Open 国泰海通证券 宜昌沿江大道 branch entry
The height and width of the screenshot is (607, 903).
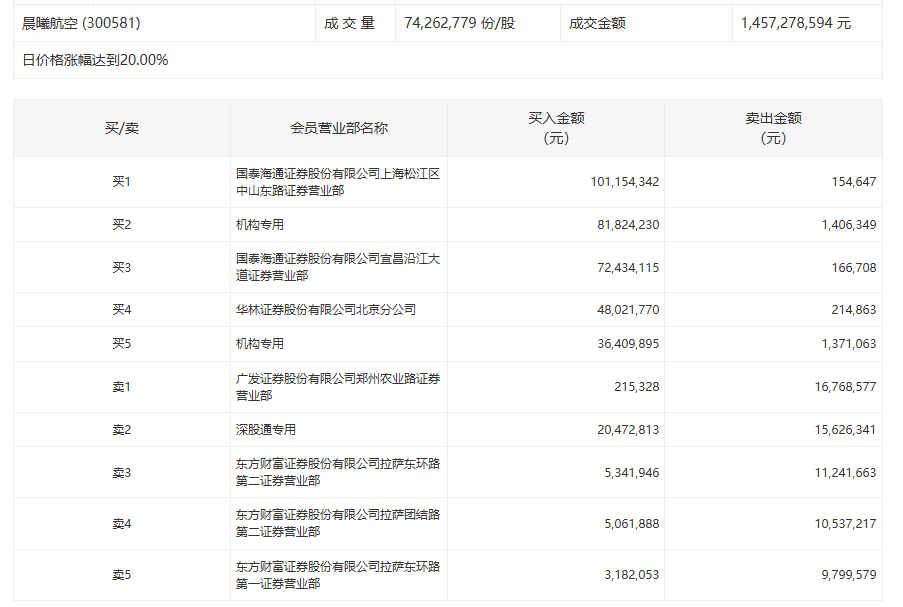coord(337,267)
